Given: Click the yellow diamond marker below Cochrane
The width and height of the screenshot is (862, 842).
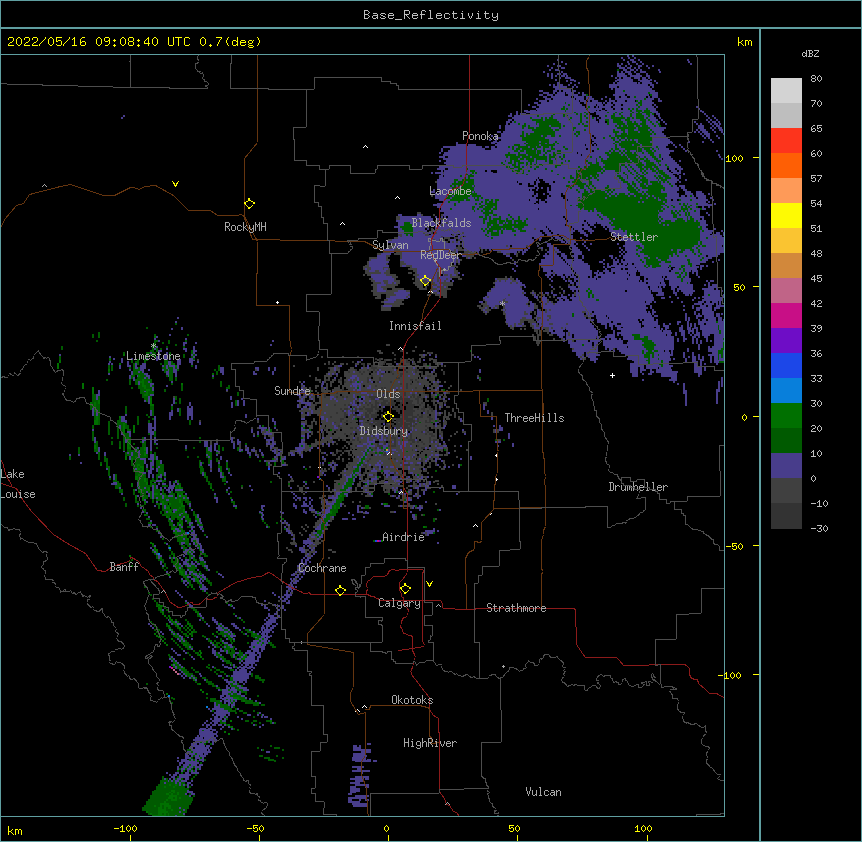Looking at the screenshot, I should click(x=340, y=590).
